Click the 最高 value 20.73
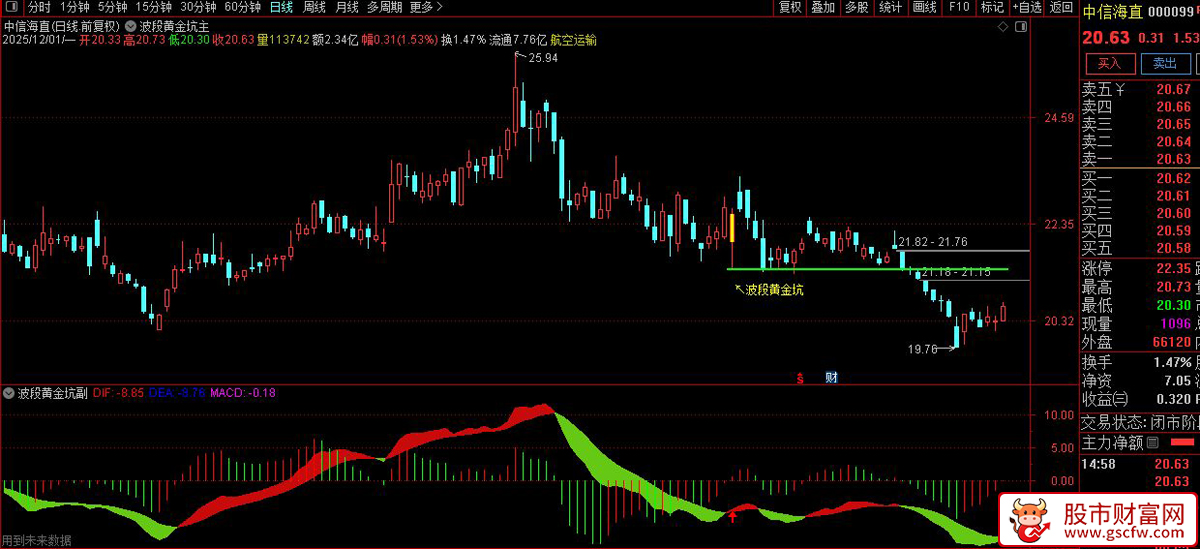 [x=1173, y=287]
